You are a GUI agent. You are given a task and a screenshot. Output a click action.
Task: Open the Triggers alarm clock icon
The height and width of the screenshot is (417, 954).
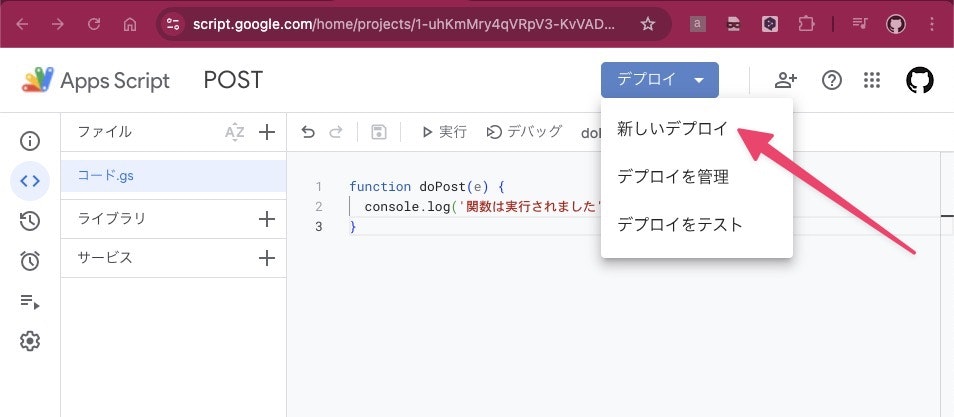[30, 261]
